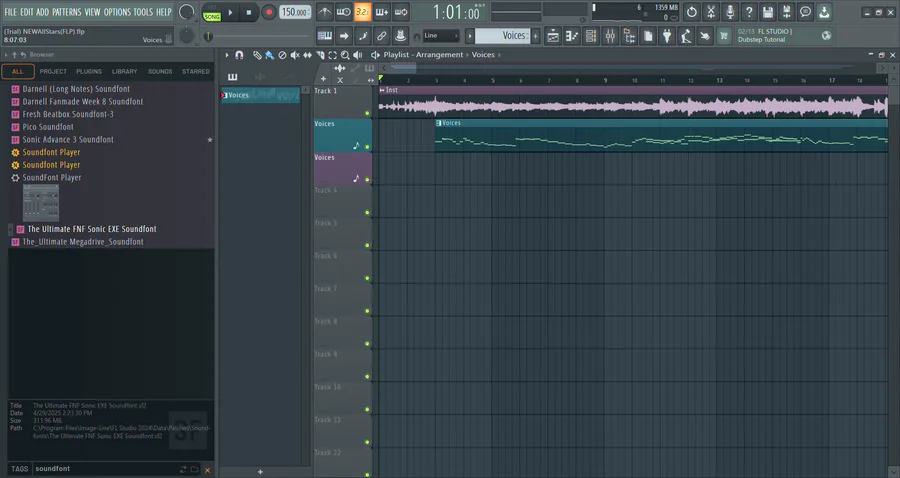Open the Channel rack icon
This screenshot has width=900, height=478.
pyautogui.click(x=591, y=36)
